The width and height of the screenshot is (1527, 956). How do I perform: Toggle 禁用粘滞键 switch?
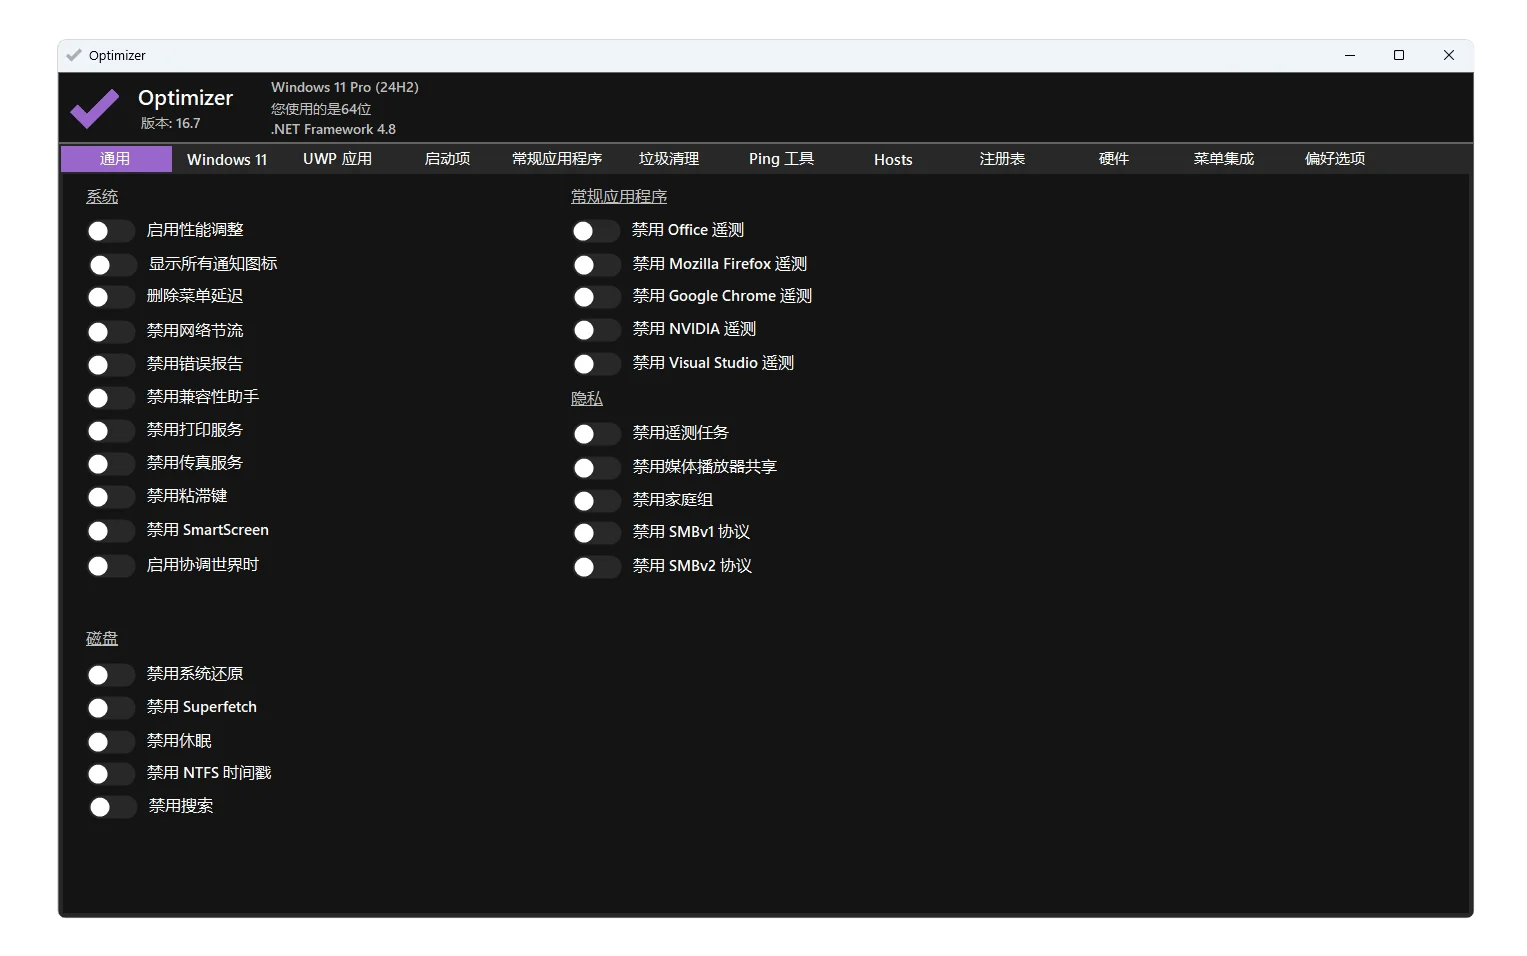tap(110, 497)
